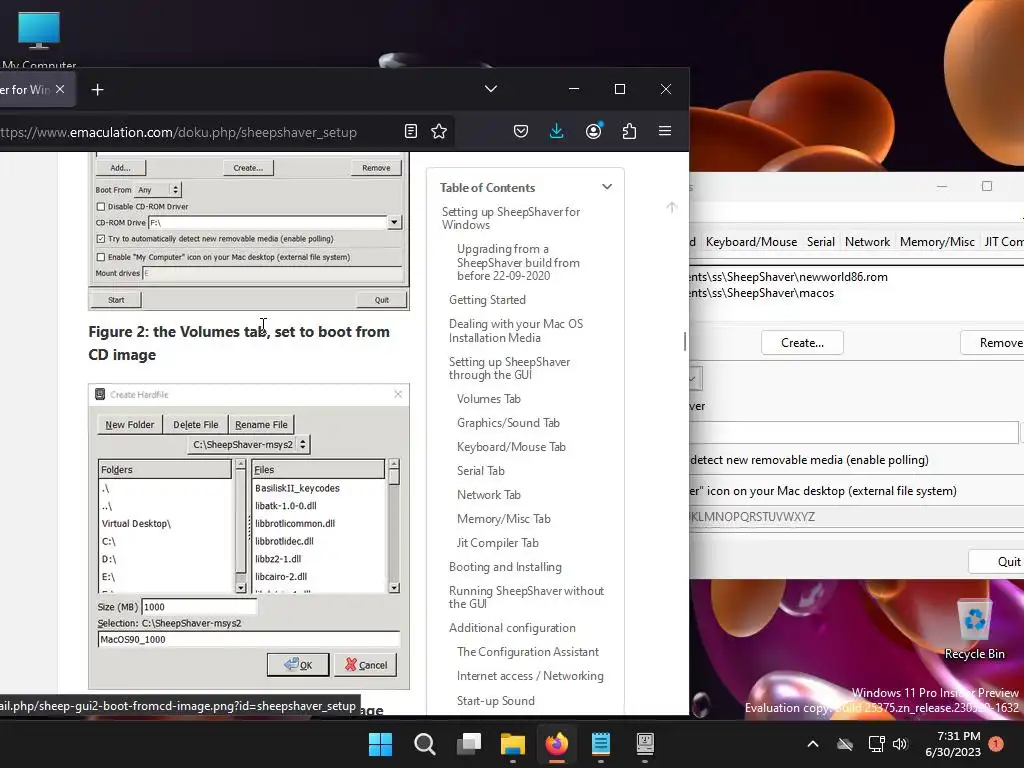1024x768 pixels.
Task: Open Task View on taskbar
Action: coord(469,744)
